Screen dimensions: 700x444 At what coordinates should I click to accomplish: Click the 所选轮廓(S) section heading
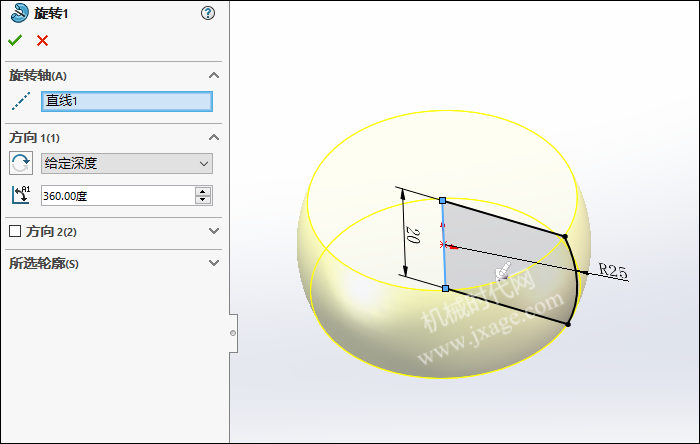(44, 263)
